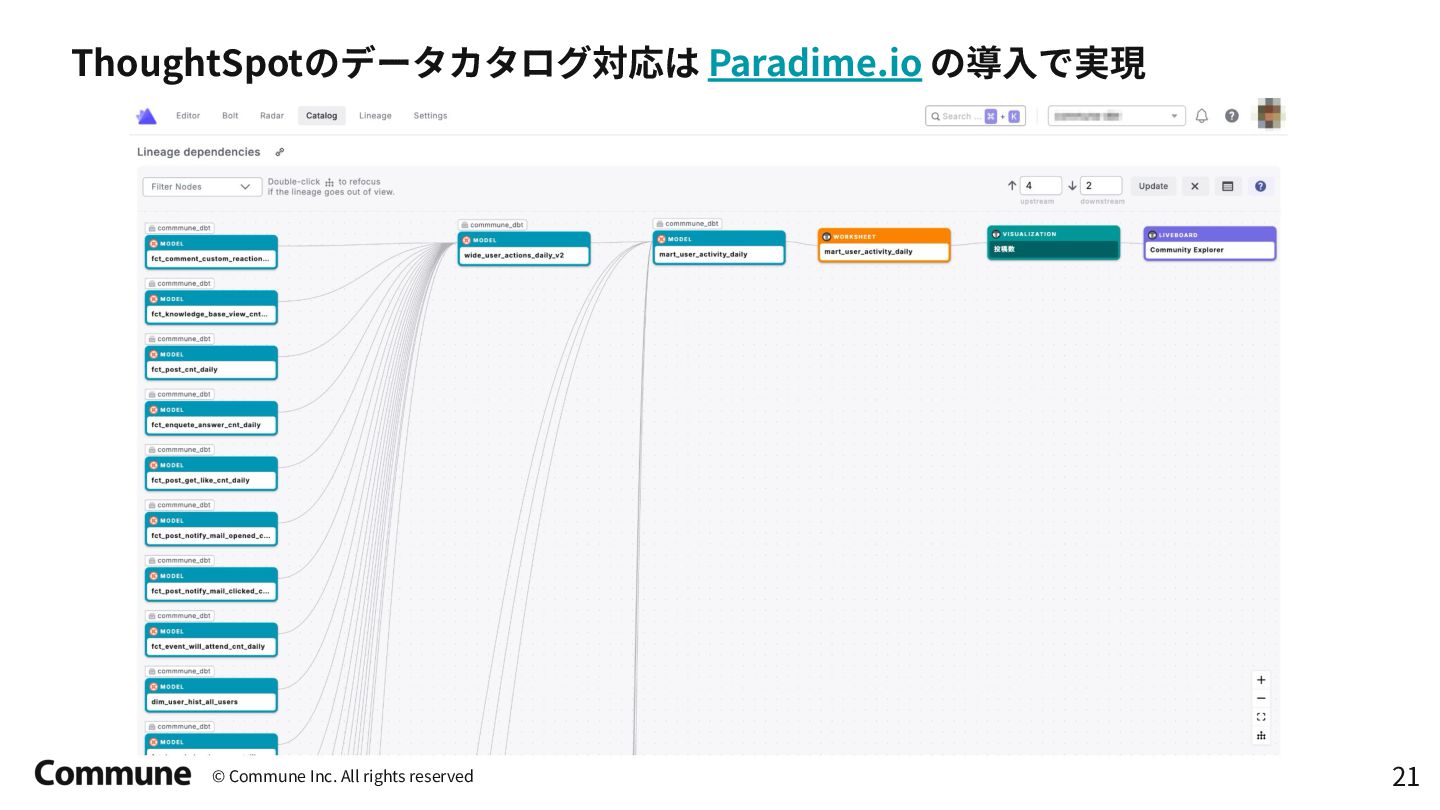The height and width of the screenshot is (810, 1440).
Task: Select the wide_user_actions_daily_v2 model node
Action: (x=525, y=249)
